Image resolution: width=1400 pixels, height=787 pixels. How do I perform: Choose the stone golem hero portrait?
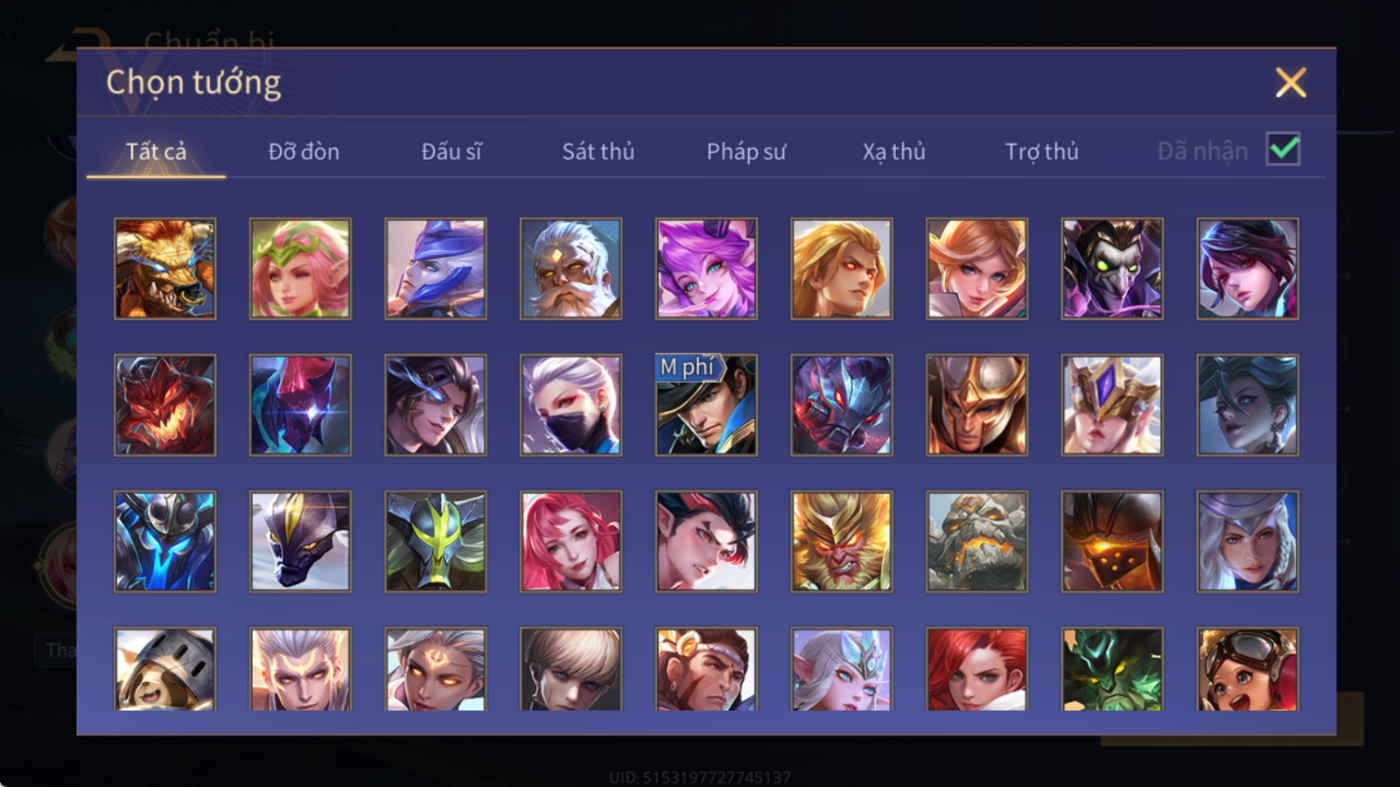coord(977,541)
